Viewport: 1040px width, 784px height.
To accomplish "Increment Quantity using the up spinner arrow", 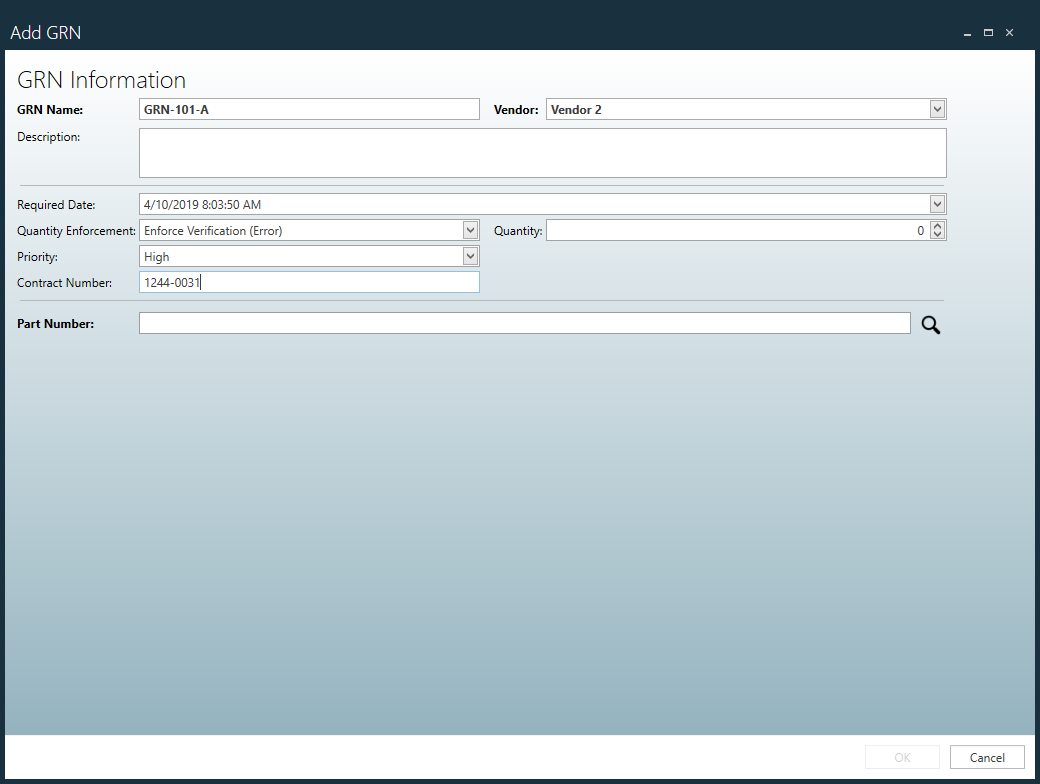I will pyautogui.click(x=937, y=225).
